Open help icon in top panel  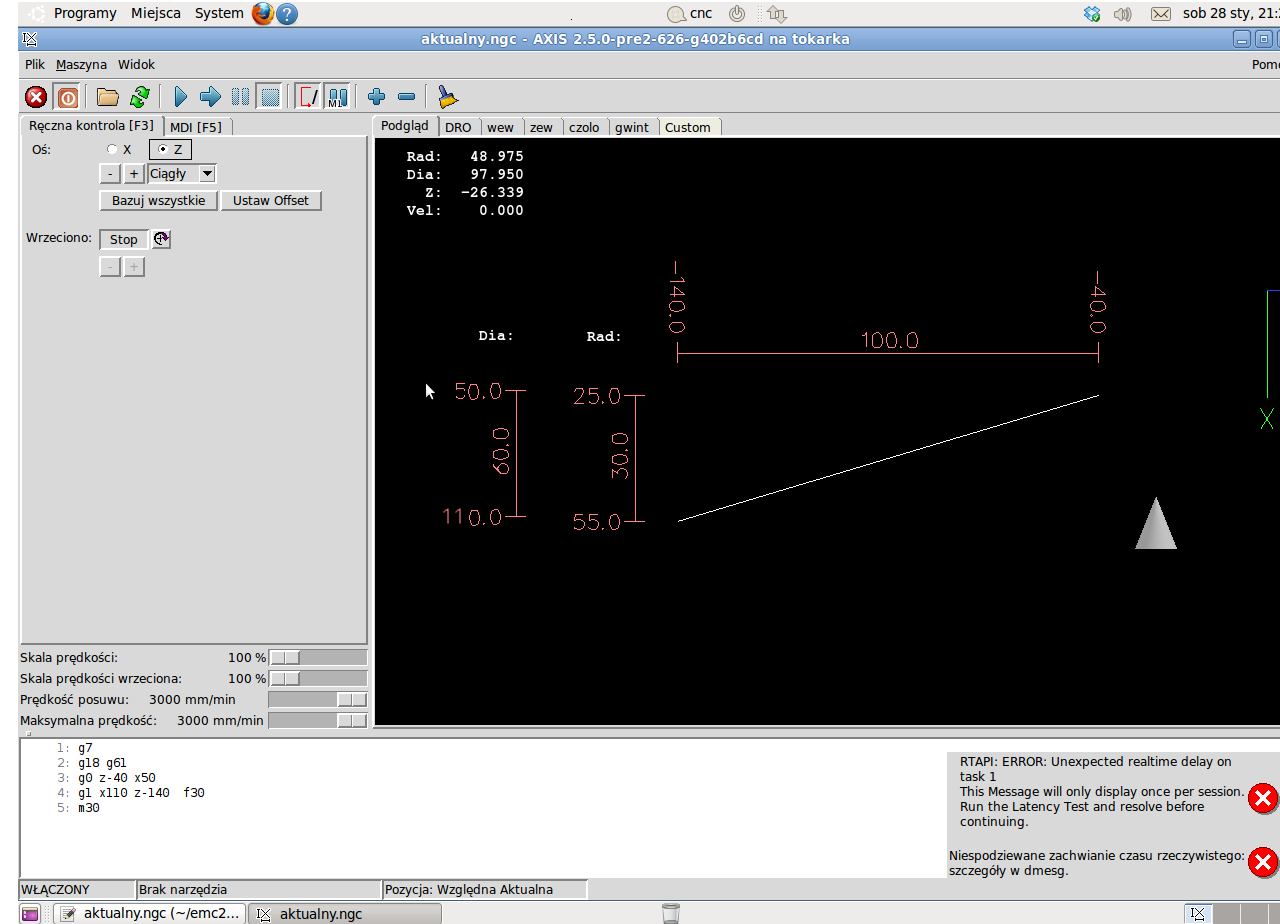coord(287,14)
